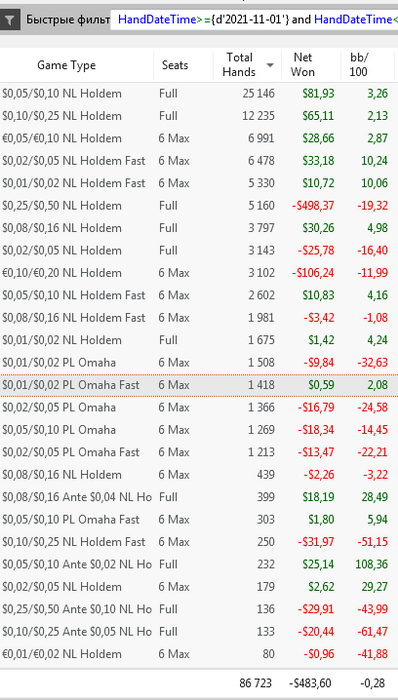The image size is (398, 700).
Task: Select the $0,01/$0,02 PL Omaha Fast row
Action: tap(199, 385)
